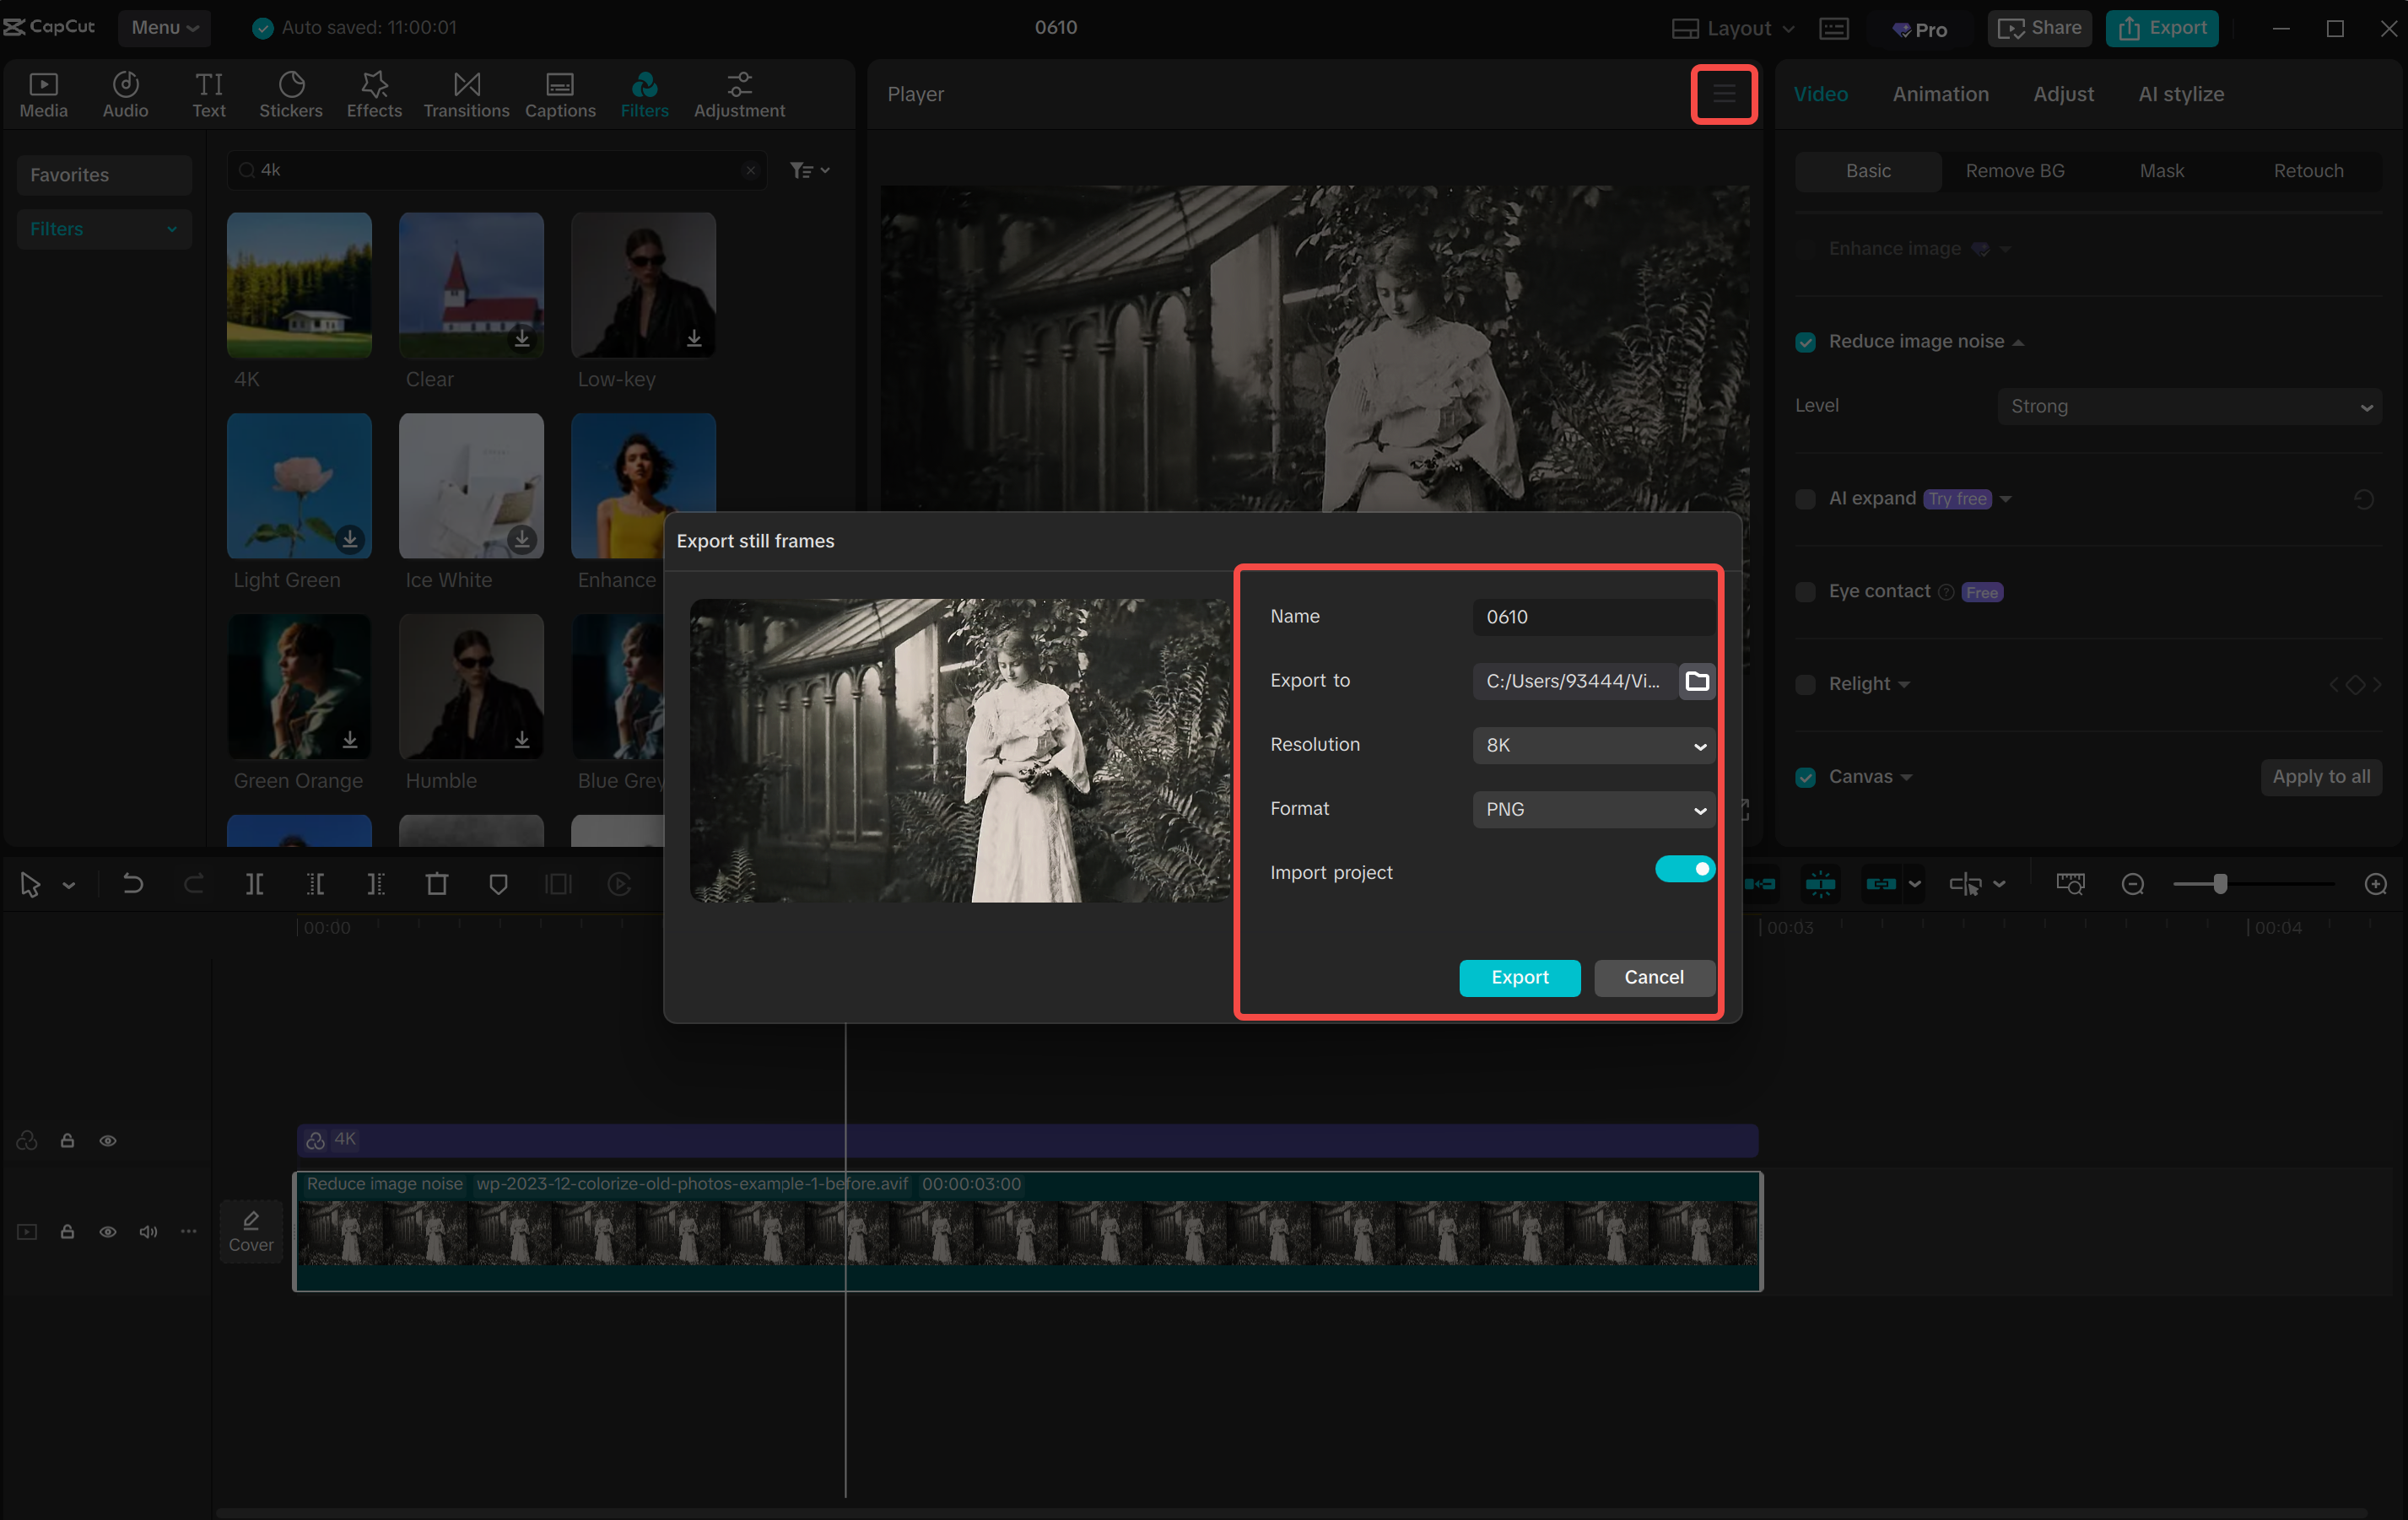Zoom in on the timeline with the magnifier plus
The width and height of the screenshot is (2408, 1520).
pyautogui.click(x=2377, y=883)
